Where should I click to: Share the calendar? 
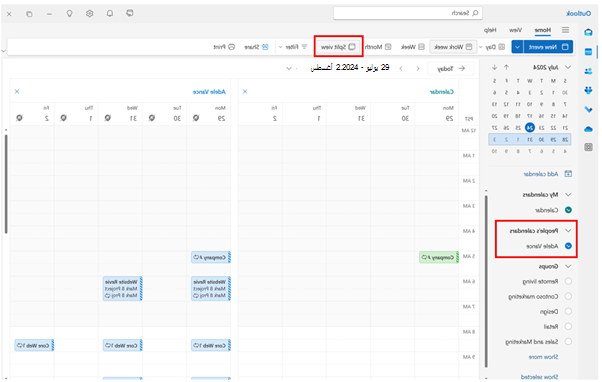click(256, 47)
